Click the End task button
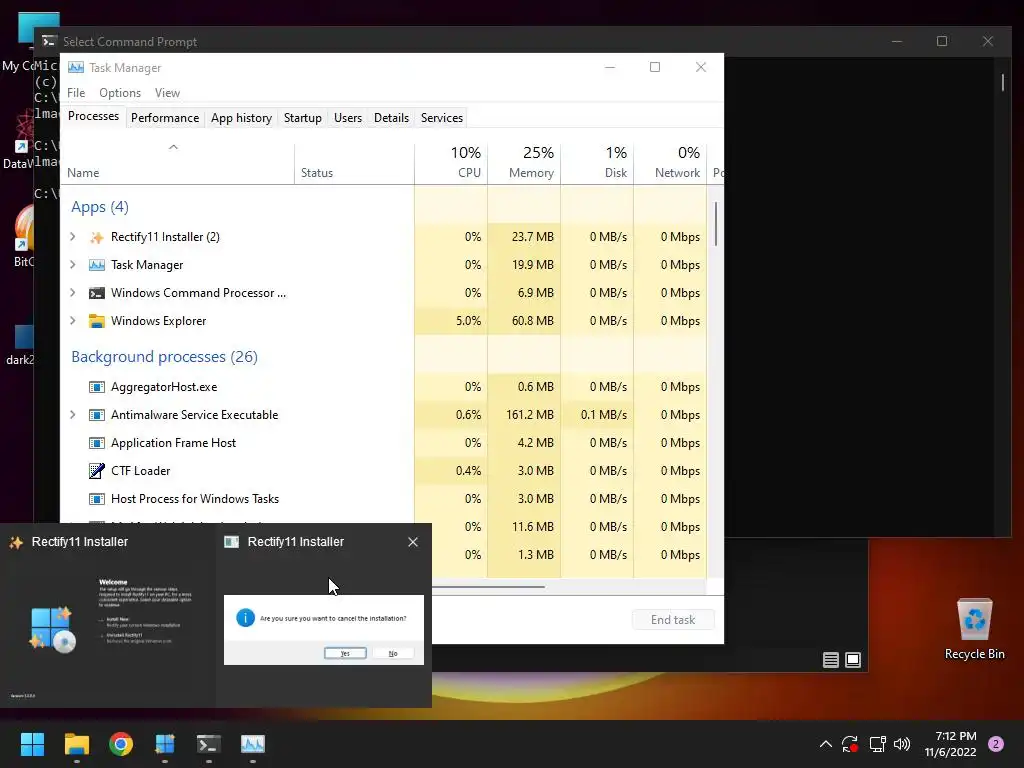 (673, 620)
